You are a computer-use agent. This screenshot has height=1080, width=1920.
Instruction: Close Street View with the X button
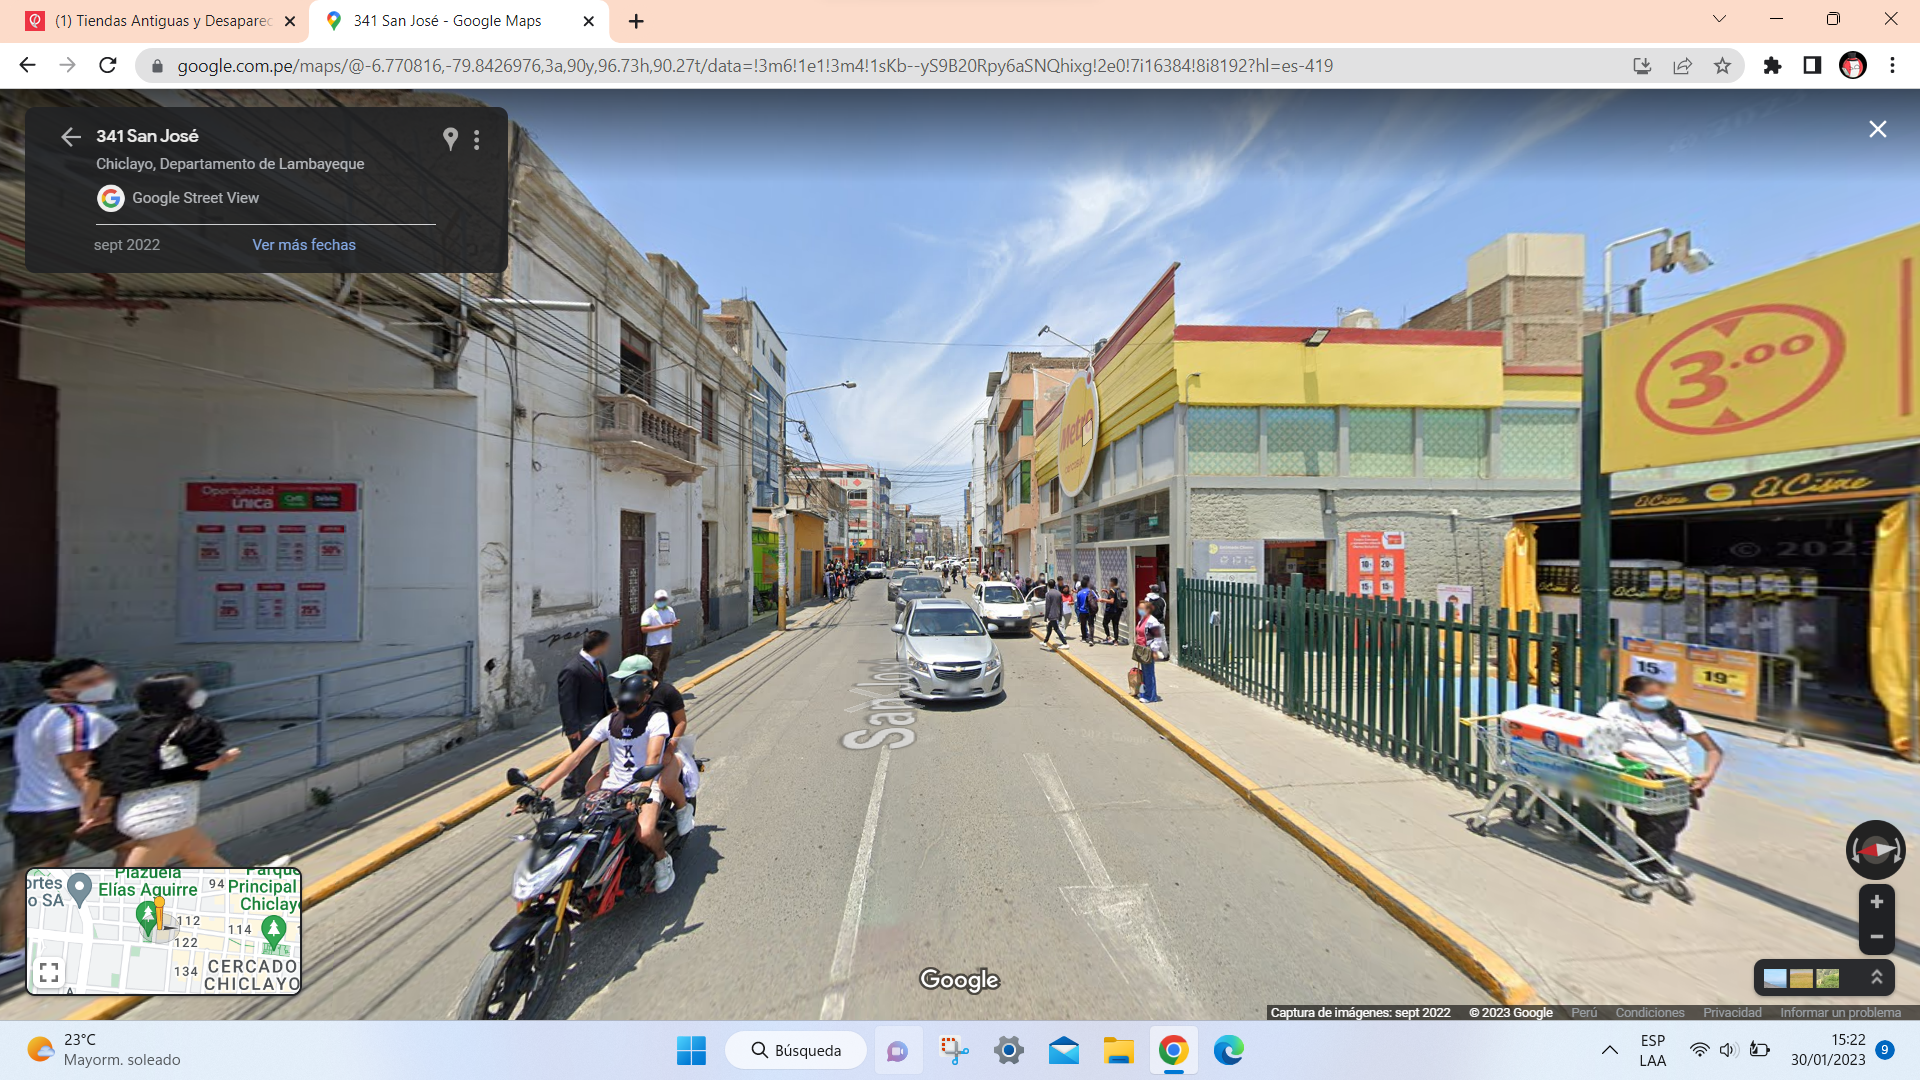(x=1878, y=129)
